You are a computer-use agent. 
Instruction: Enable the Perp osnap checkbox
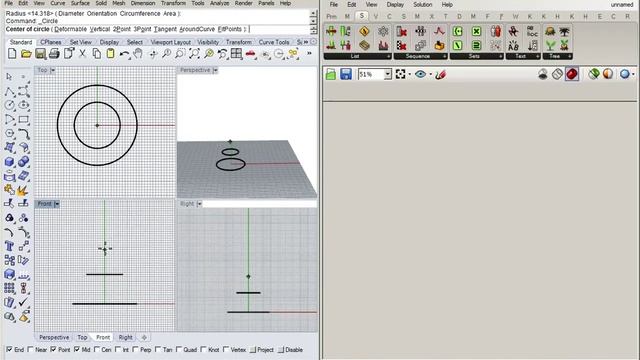click(136, 349)
